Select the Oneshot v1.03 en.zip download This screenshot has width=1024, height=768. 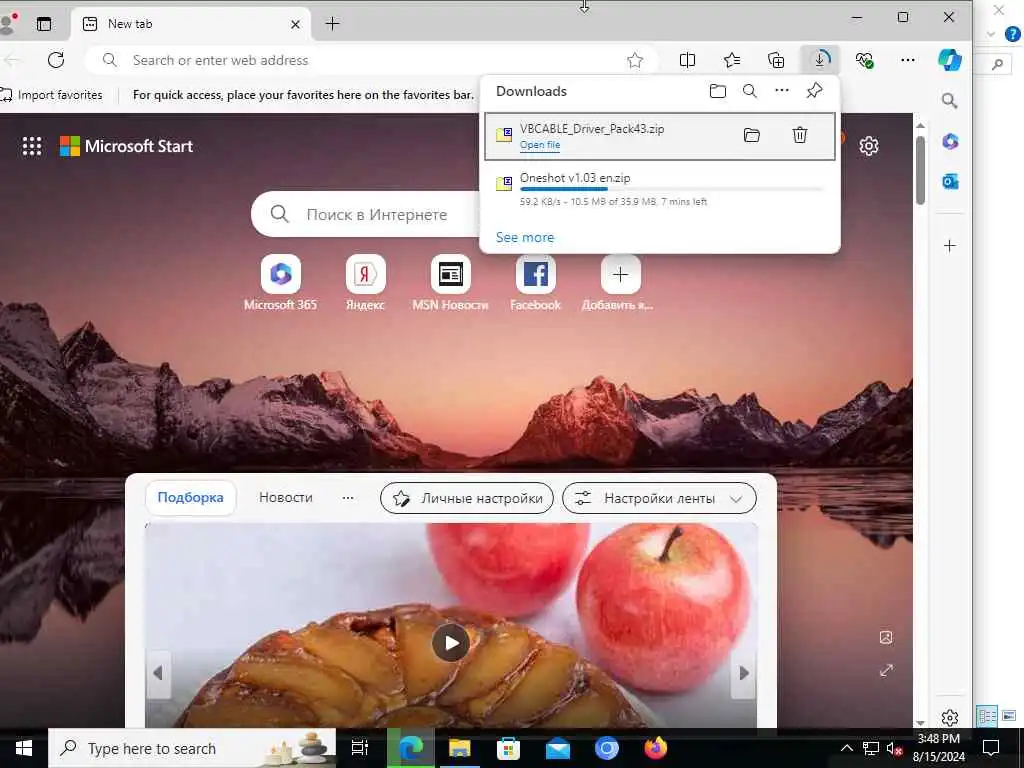pos(660,189)
